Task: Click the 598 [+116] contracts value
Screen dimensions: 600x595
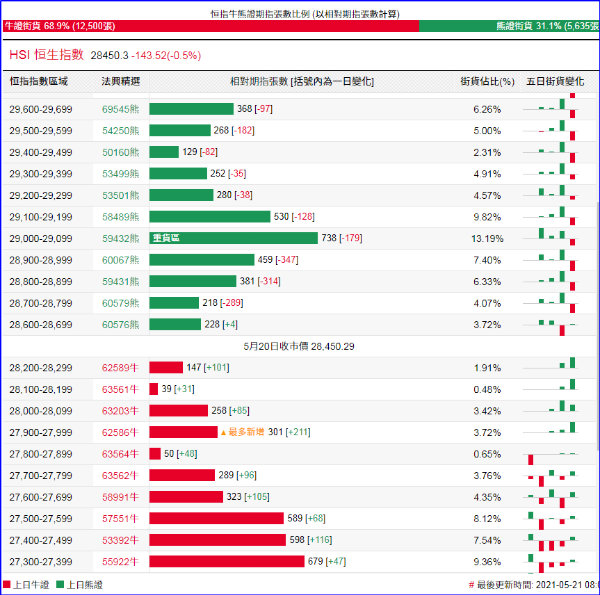Action: [311, 540]
